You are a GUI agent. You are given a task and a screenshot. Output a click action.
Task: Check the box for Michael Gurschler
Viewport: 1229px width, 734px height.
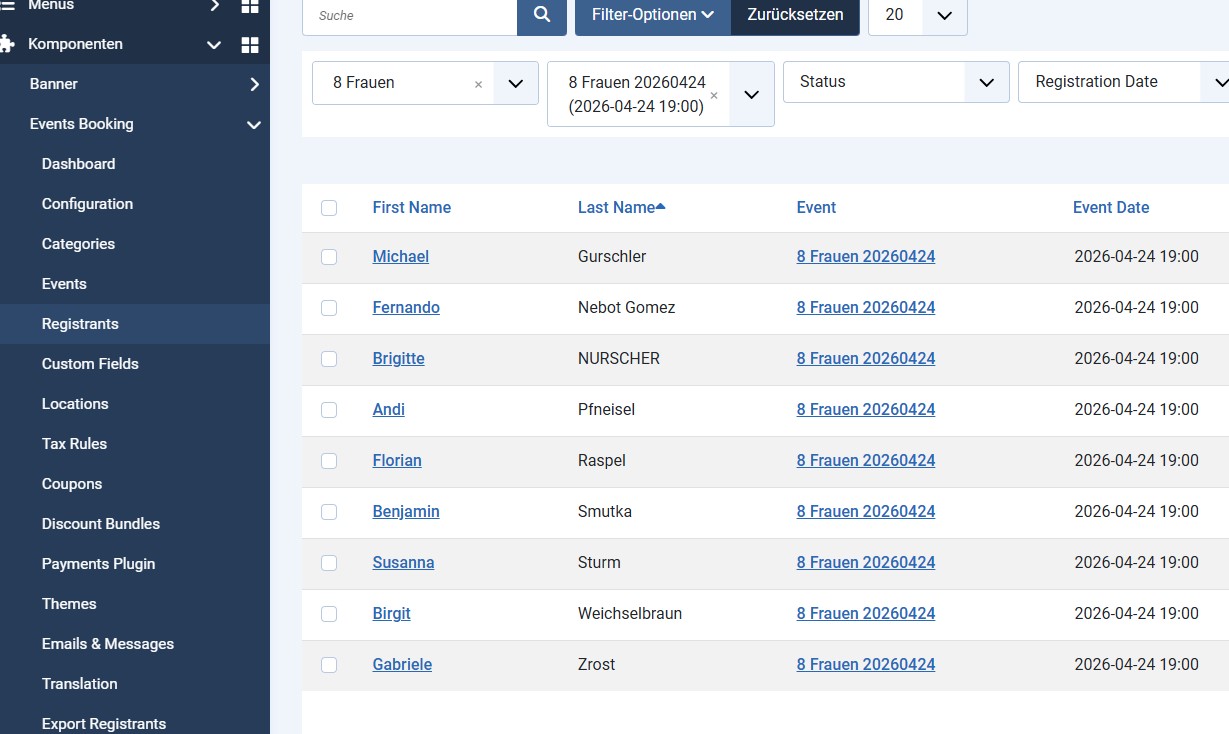tap(329, 257)
